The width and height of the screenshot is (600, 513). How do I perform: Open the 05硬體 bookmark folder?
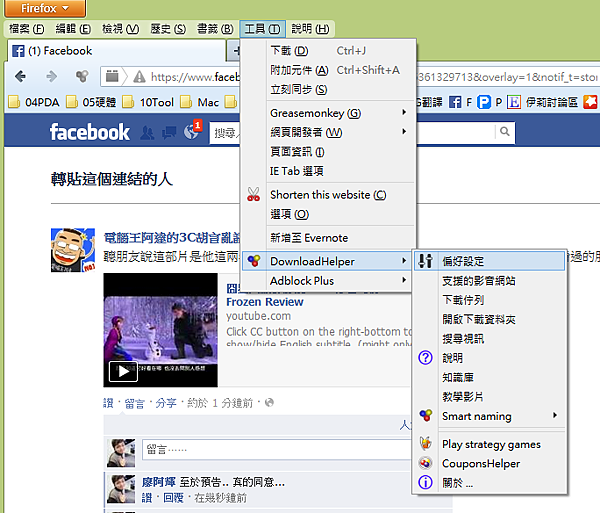tap(91, 102)
